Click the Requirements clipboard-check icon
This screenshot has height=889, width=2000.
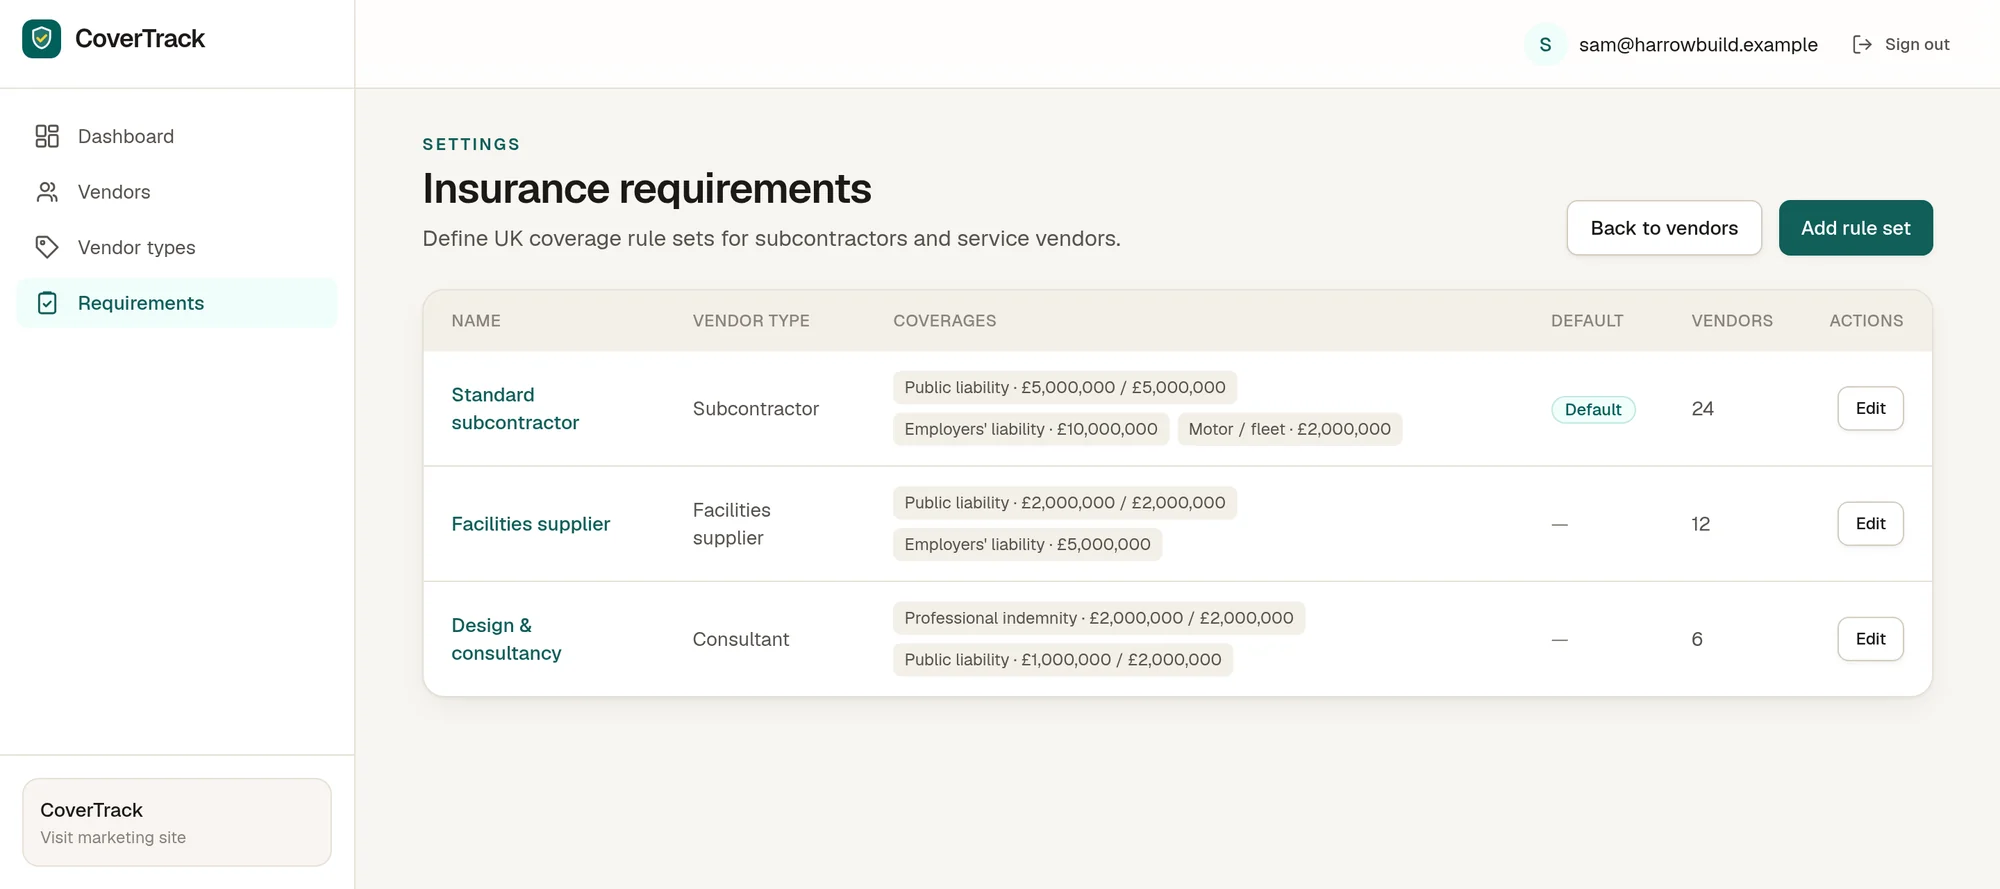(x=47, y=303)
